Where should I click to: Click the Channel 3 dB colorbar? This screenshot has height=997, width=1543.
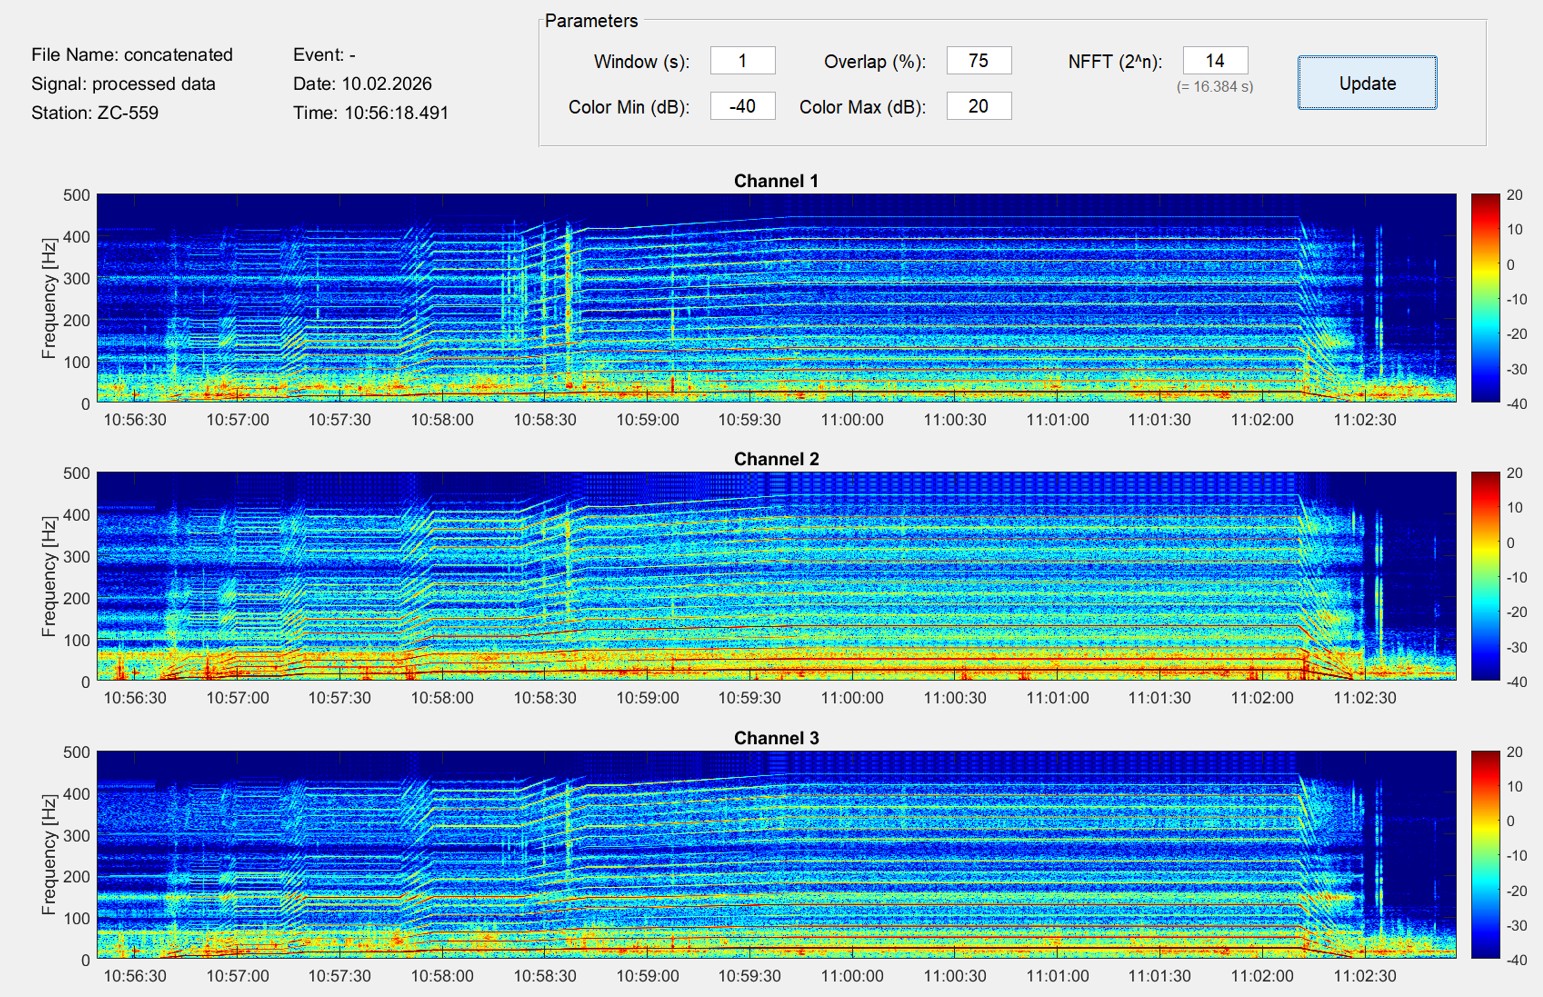[1485, 855]
